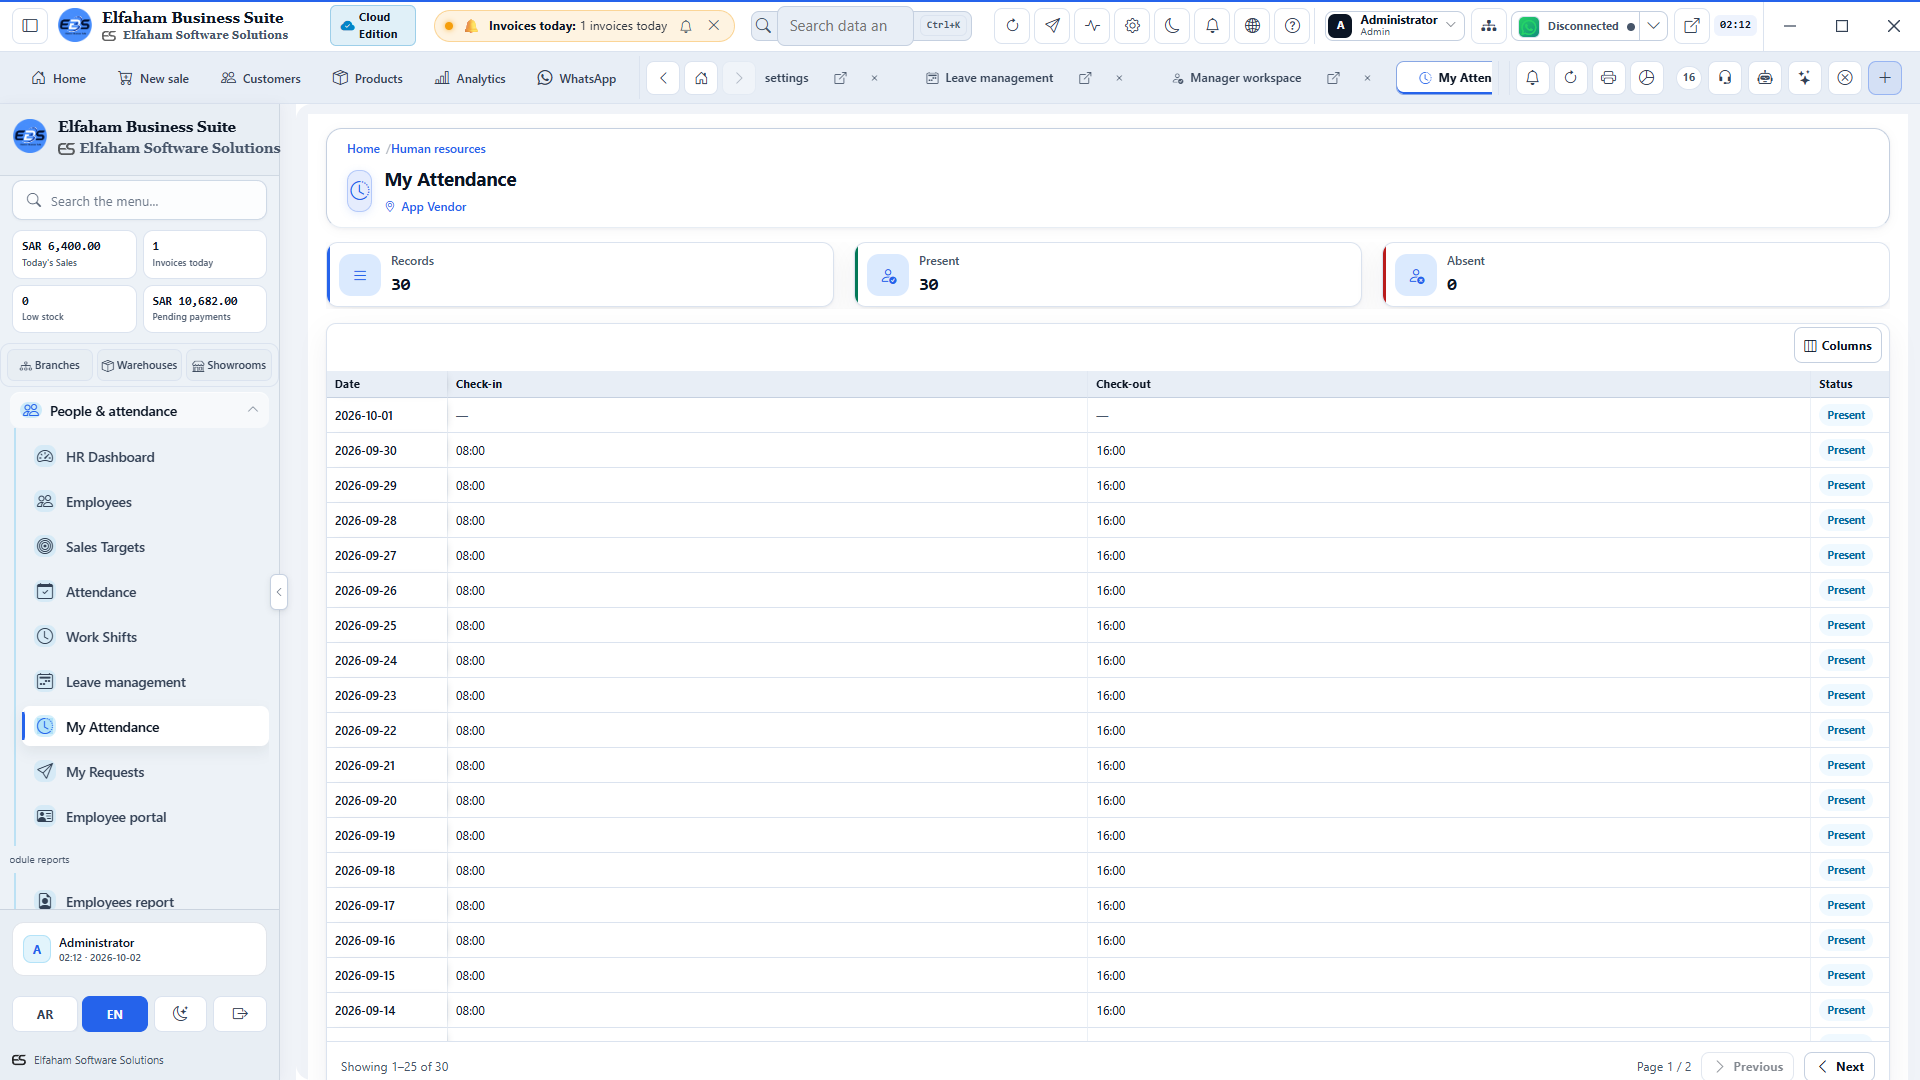
Task: Open Work Shifts in sidebar
Action: pos(145,637)
